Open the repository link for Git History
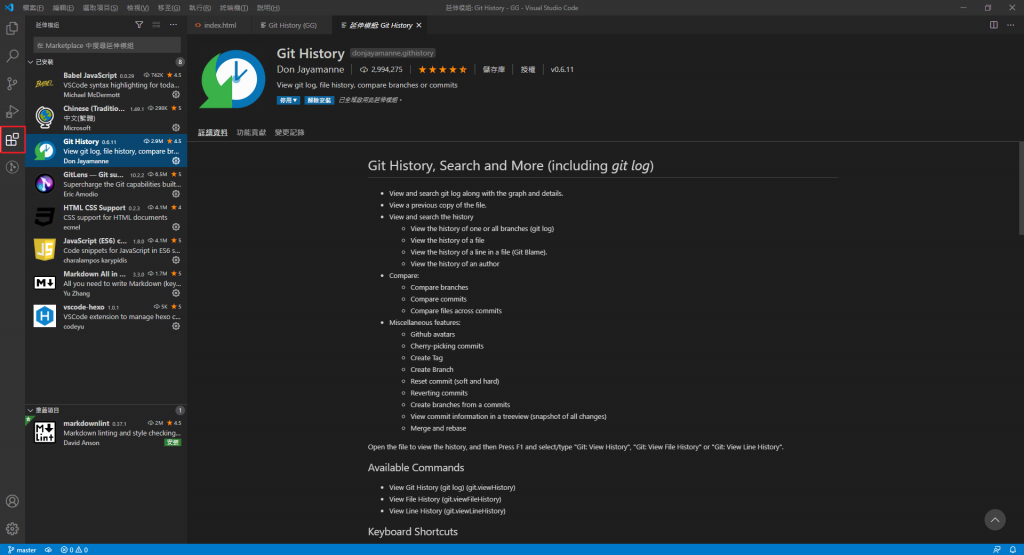 (494, 69)
